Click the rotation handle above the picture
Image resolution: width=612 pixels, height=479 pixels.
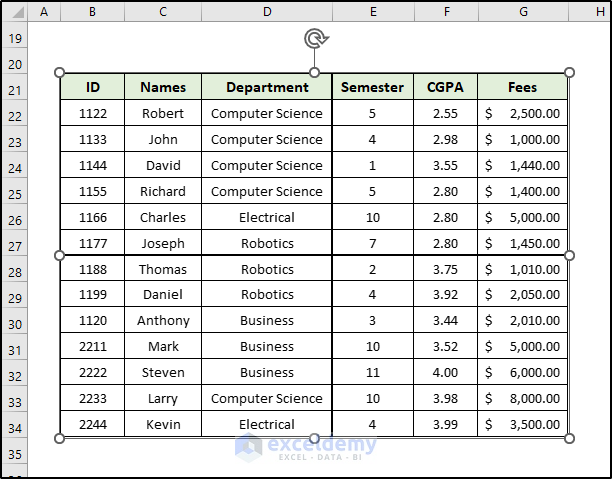(316, 39)
